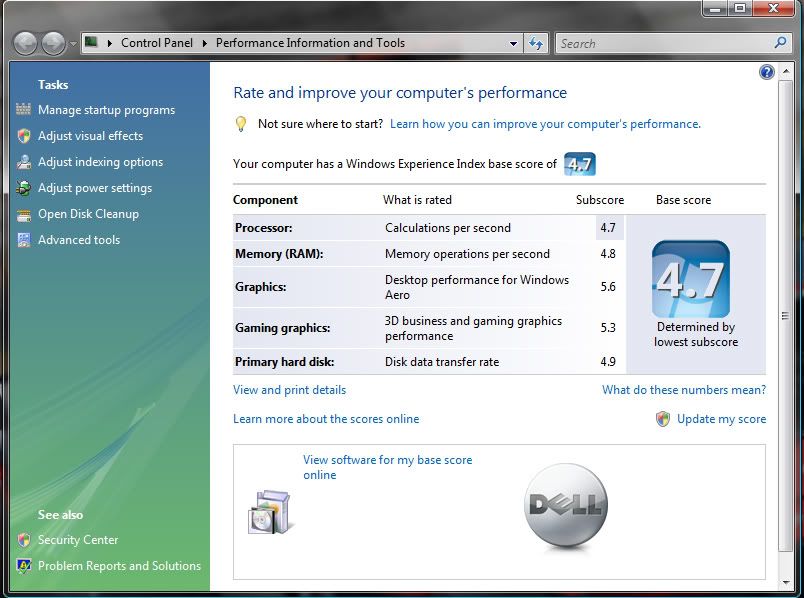Open the address bar history dropdown
Viewport: 804px width, 598px height.
tap(513, 44)
